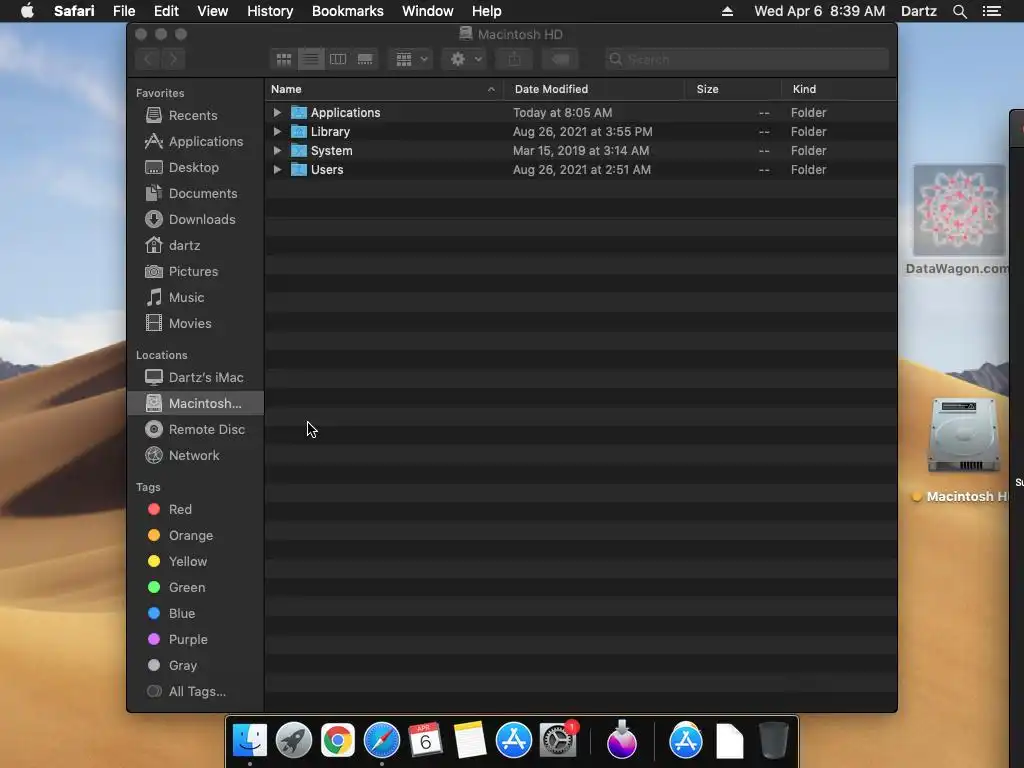This screenshot has width=1024, height=768.
Task: Select Remote Disc in sidebar
Action: [196, 429]
